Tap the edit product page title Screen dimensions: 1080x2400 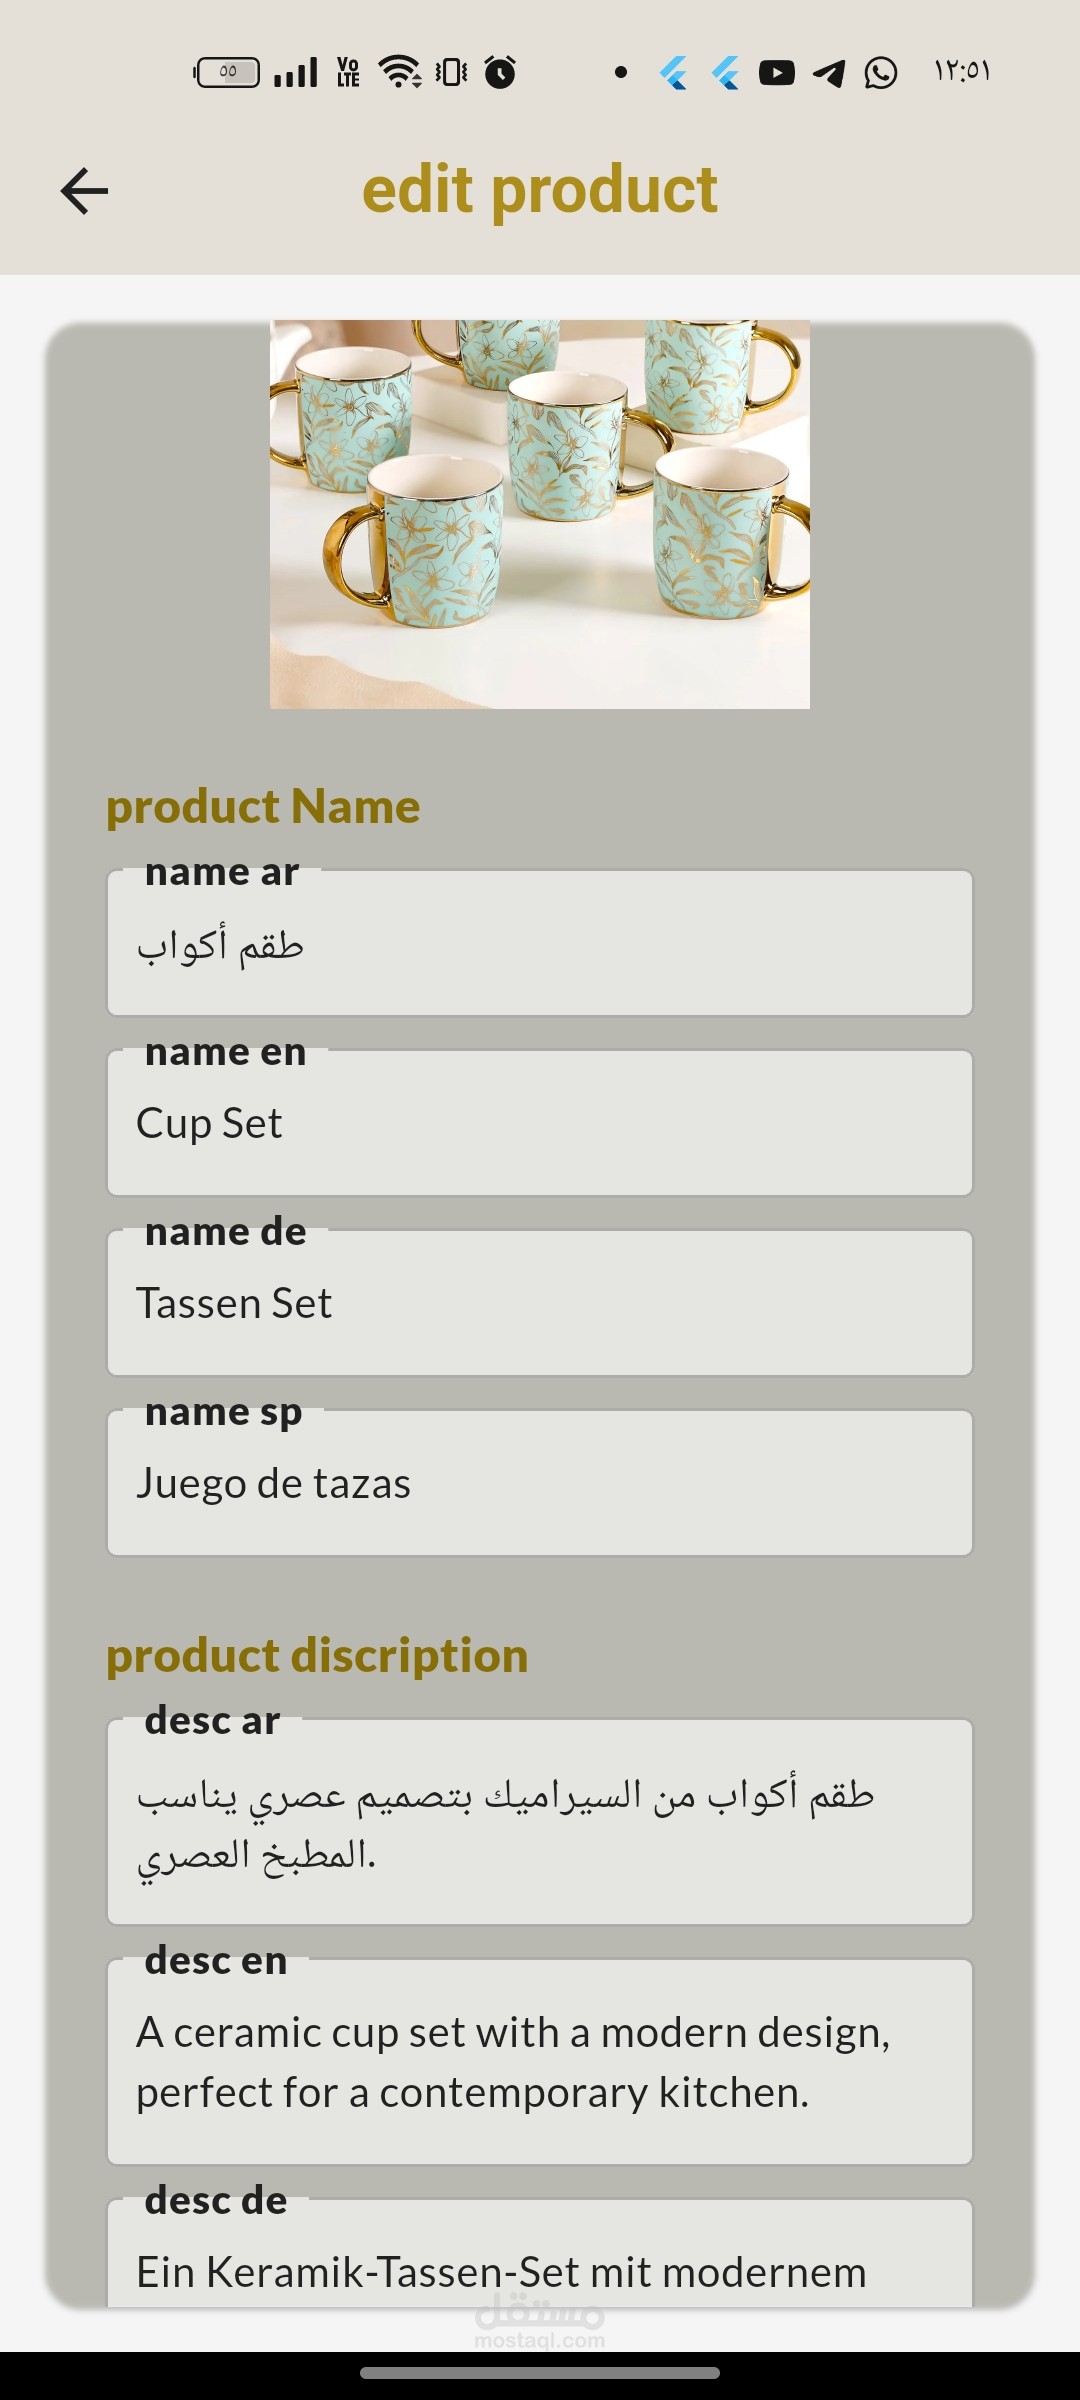[x=540, y=190]
